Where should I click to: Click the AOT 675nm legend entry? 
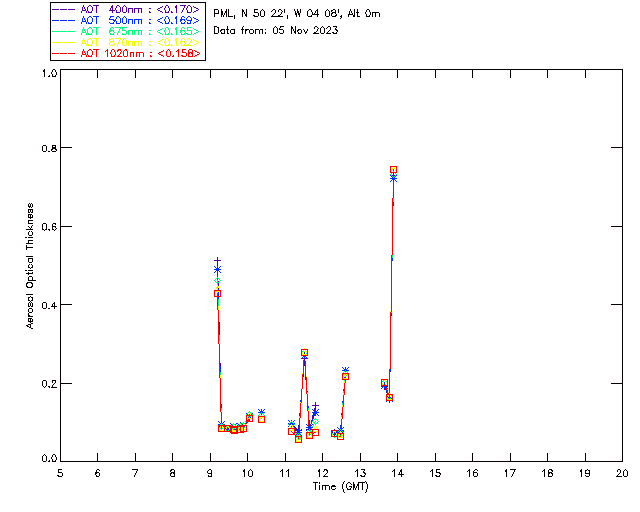click(126, 31)
